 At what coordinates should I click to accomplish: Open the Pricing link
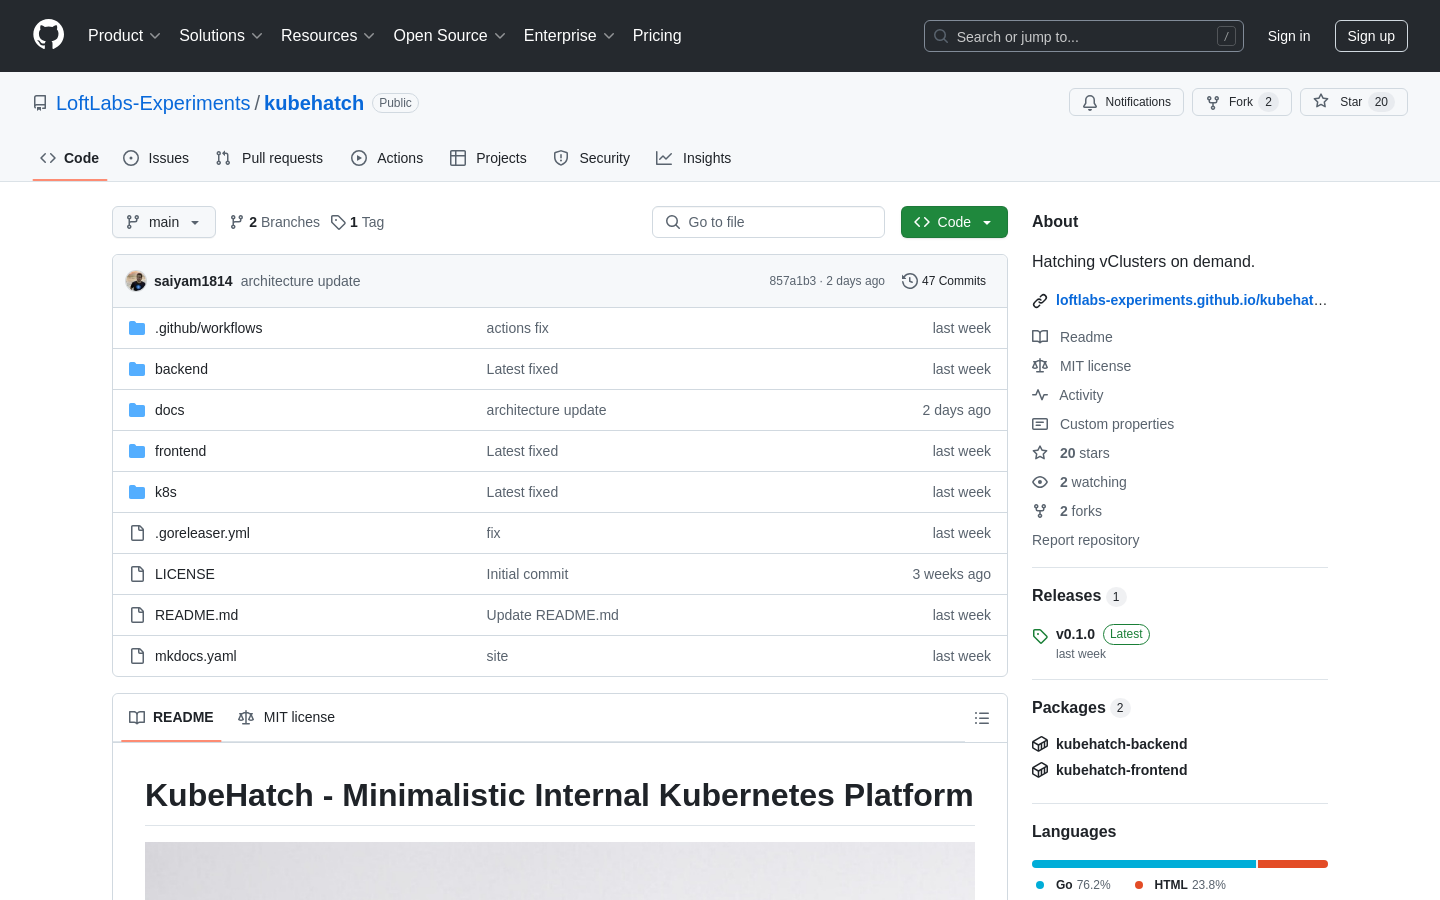657,35
